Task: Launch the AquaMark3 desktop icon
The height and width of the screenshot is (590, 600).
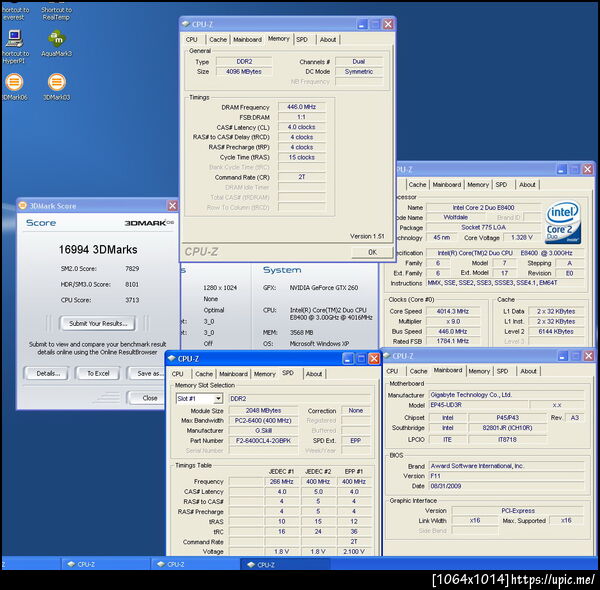Action: point(56,38)
